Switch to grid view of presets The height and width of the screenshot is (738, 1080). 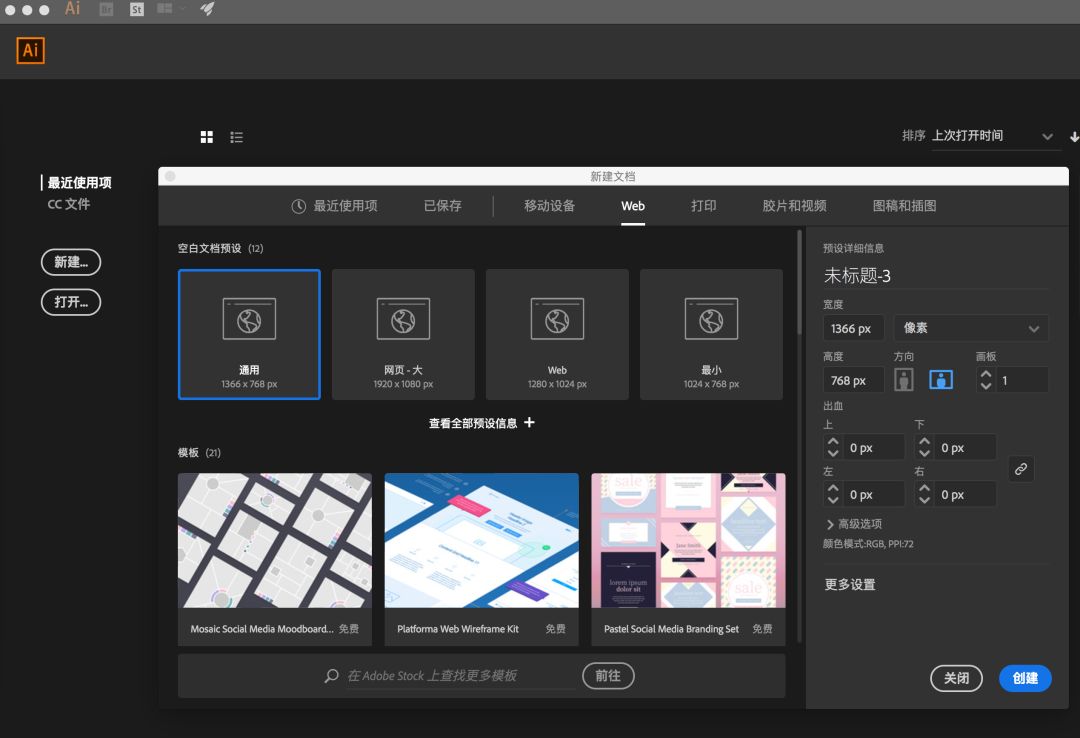tap(207, 137)
